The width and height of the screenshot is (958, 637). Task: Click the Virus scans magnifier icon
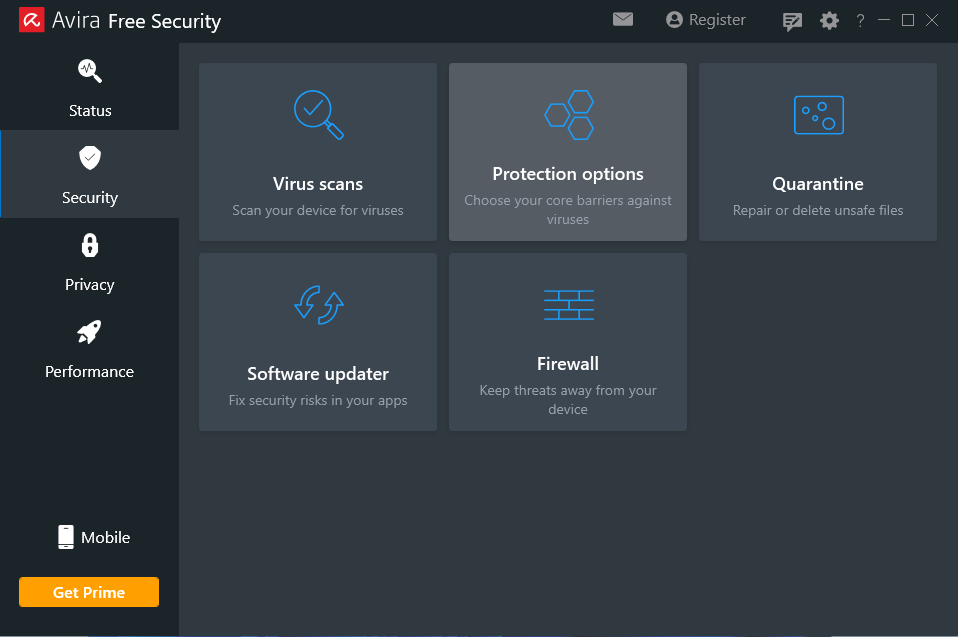pyautogui.click(x=318, y=115)
